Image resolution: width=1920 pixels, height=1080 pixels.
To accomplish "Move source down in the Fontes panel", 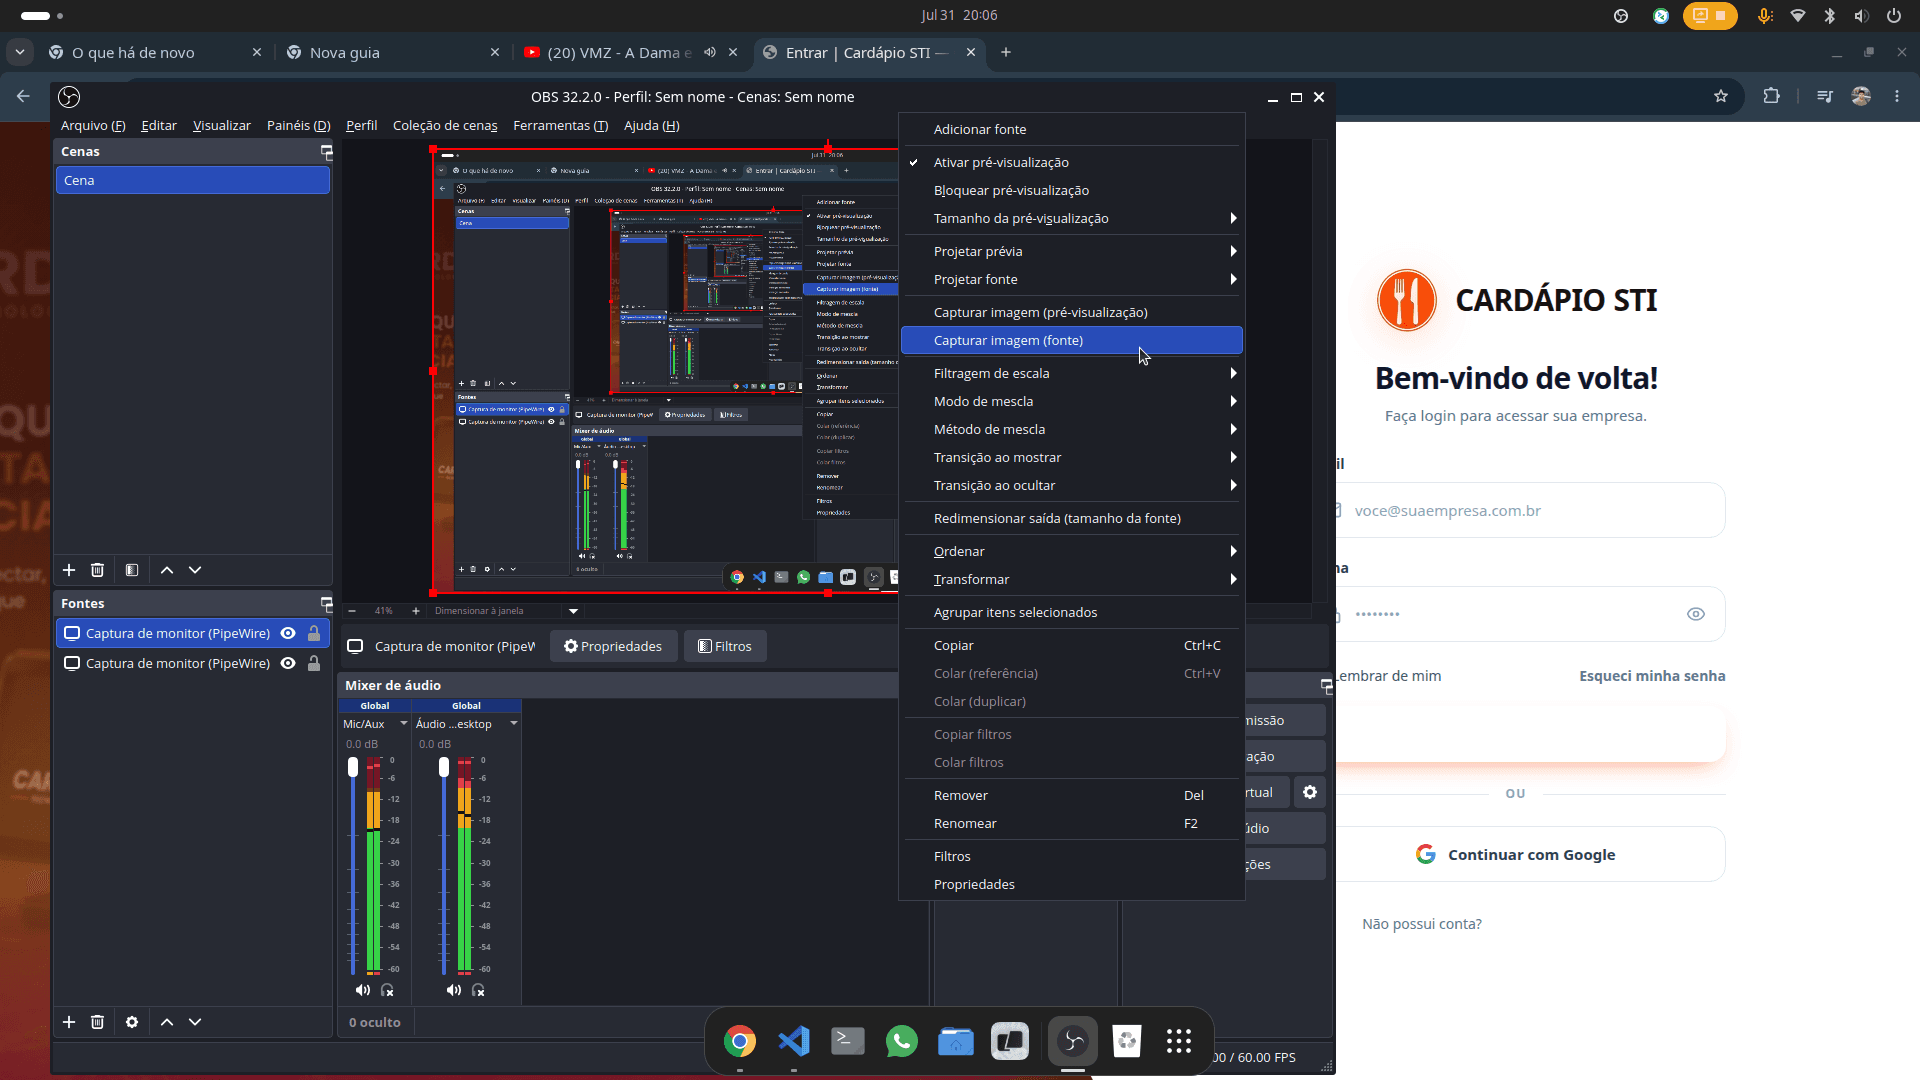I will (x=195, y=1022).
